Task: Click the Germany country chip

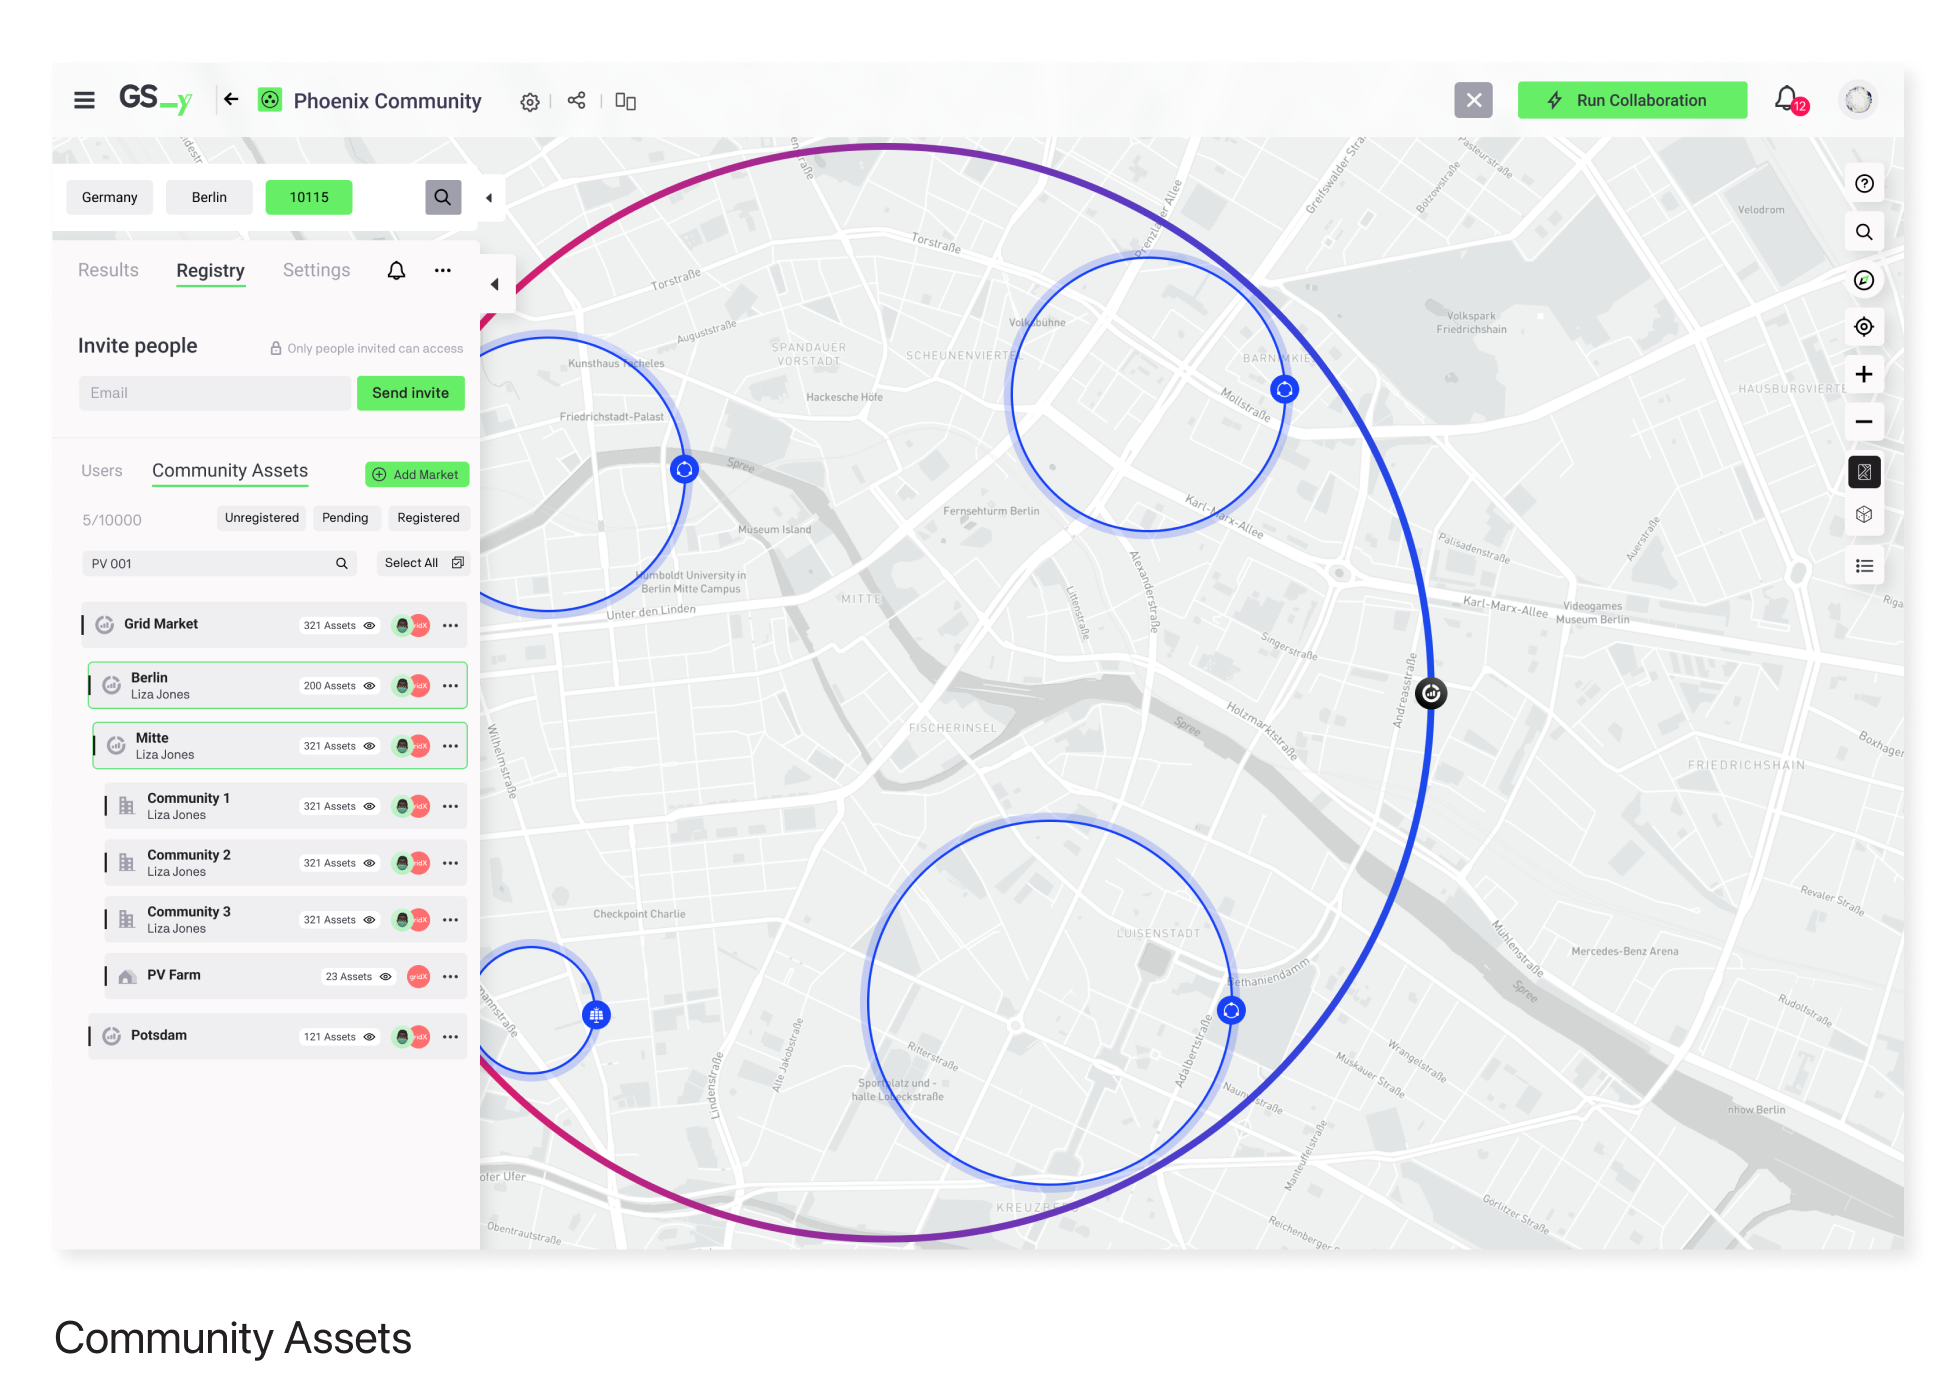Action: [110, 197]
